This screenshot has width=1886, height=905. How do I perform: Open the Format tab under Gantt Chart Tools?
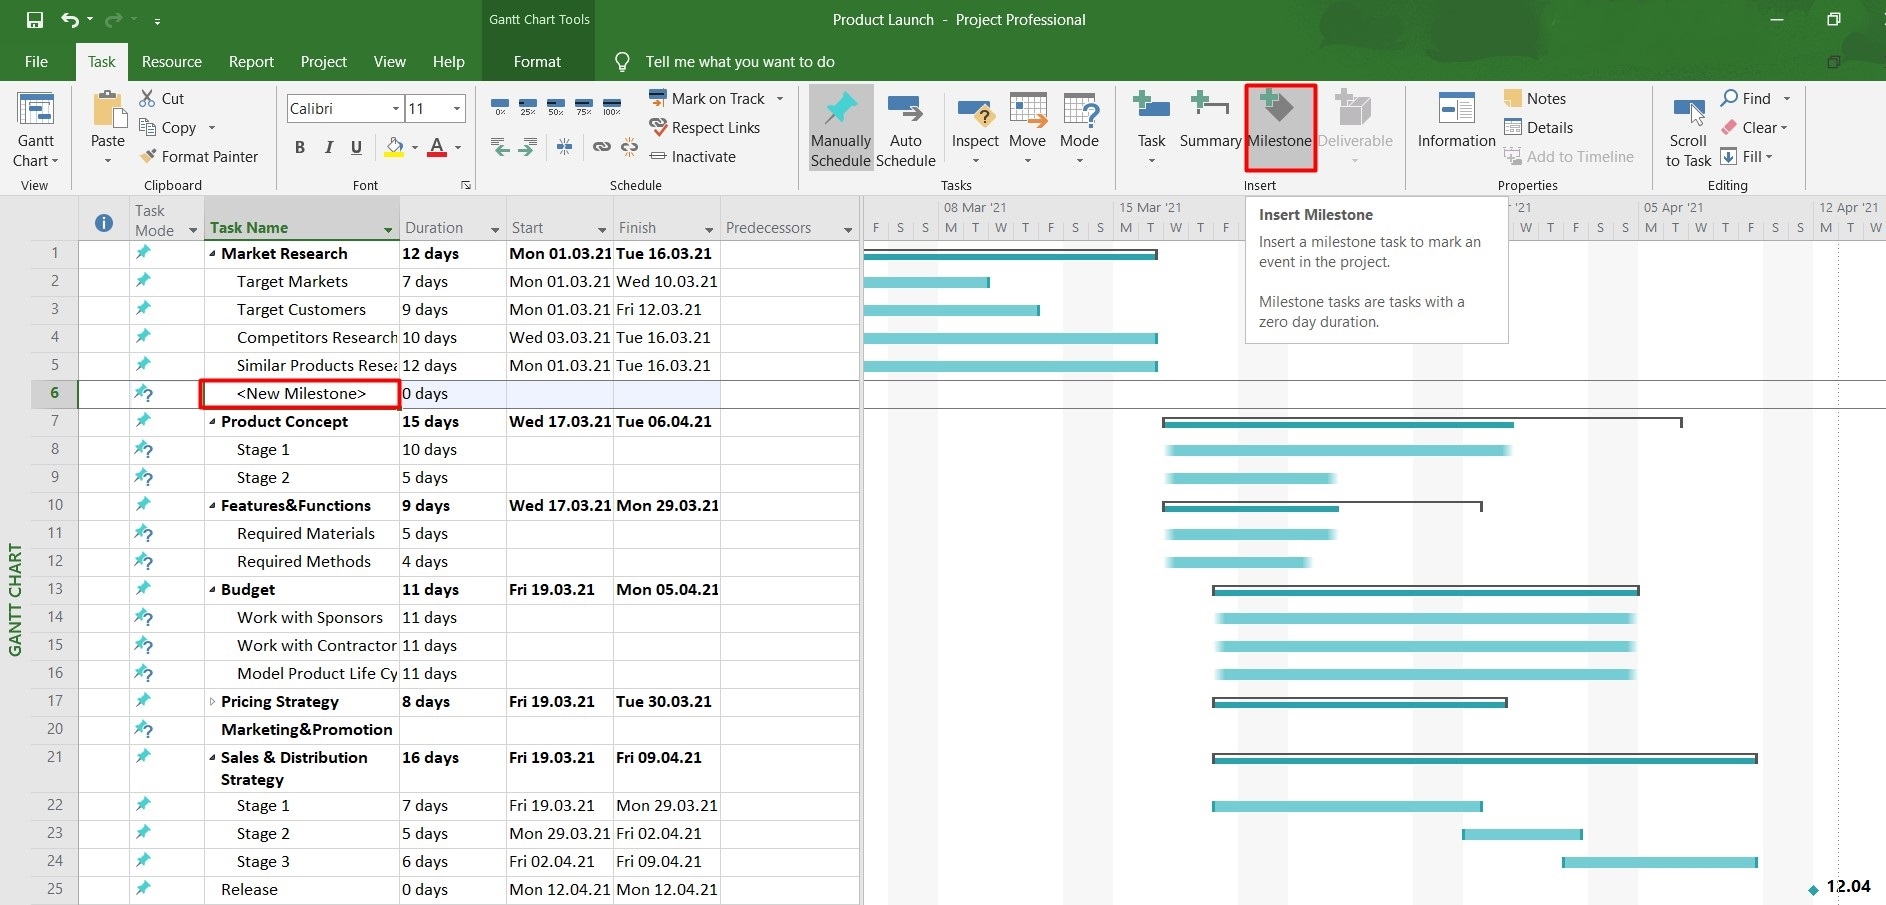tap(537, 61)
